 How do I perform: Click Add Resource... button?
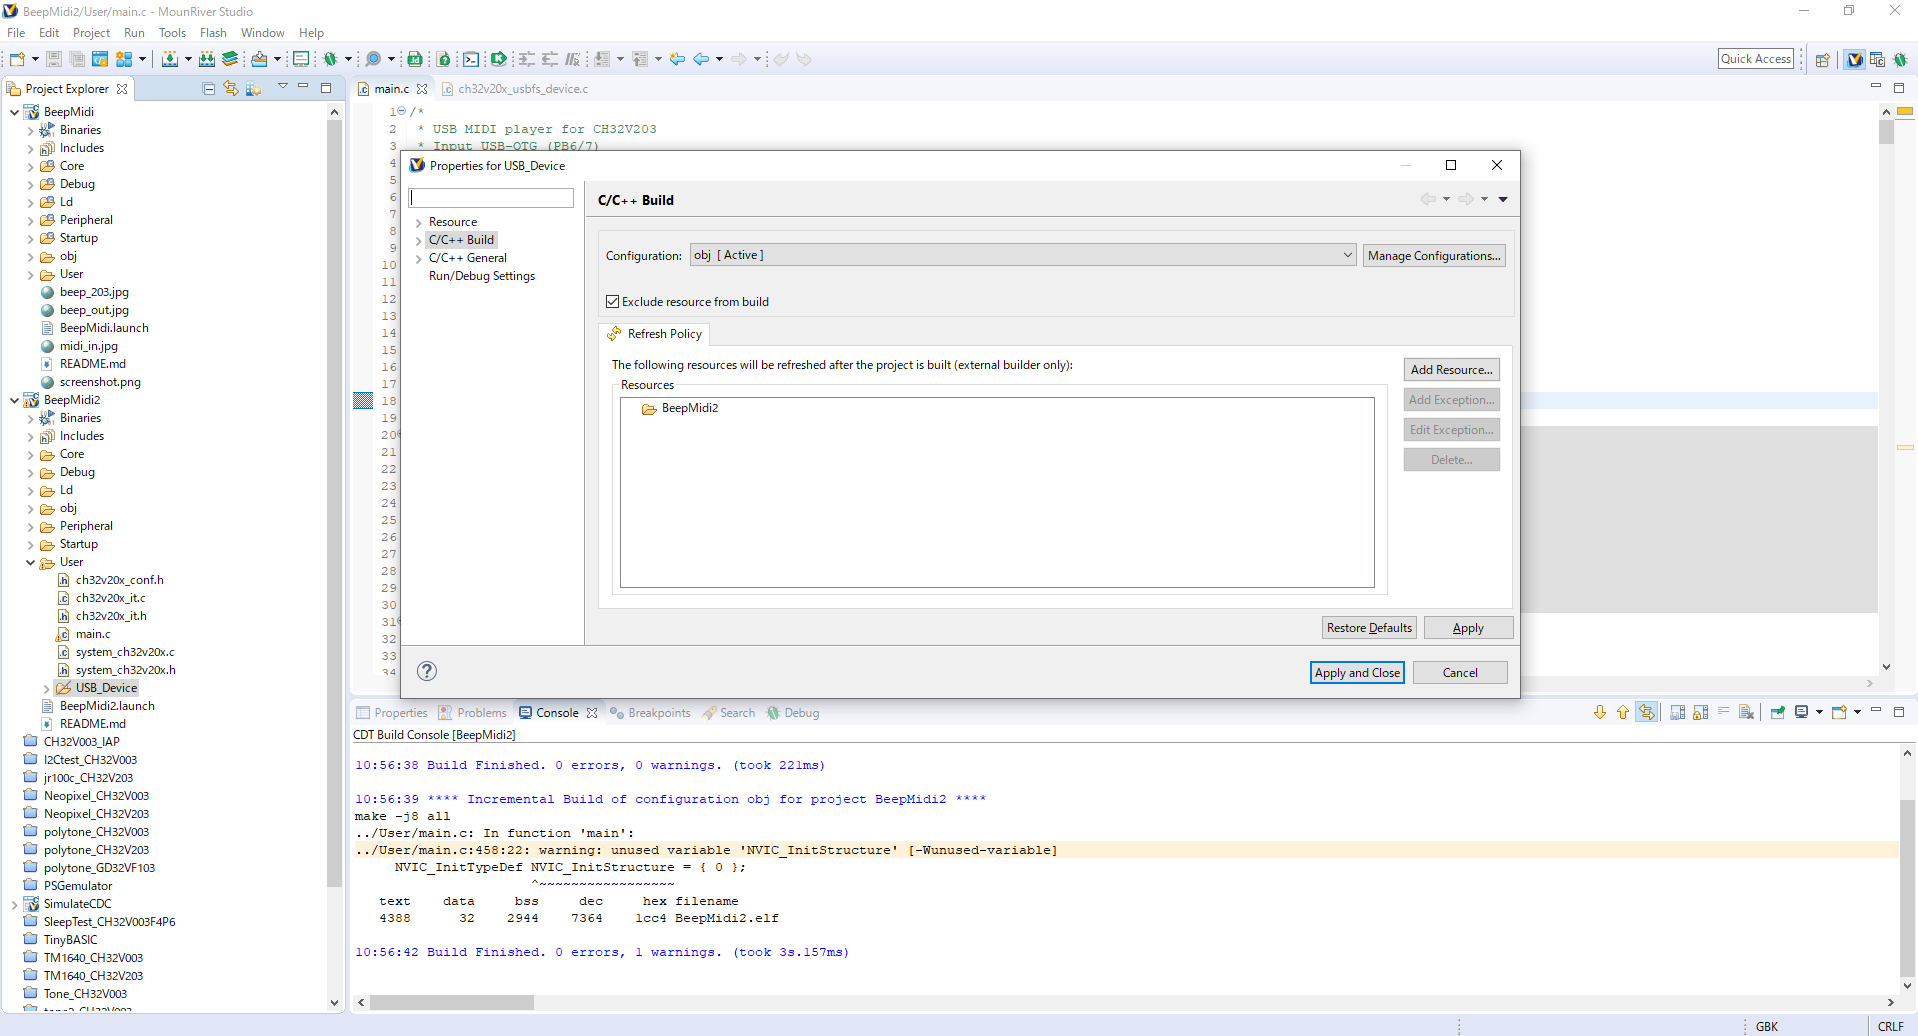tap(1451, 370)
